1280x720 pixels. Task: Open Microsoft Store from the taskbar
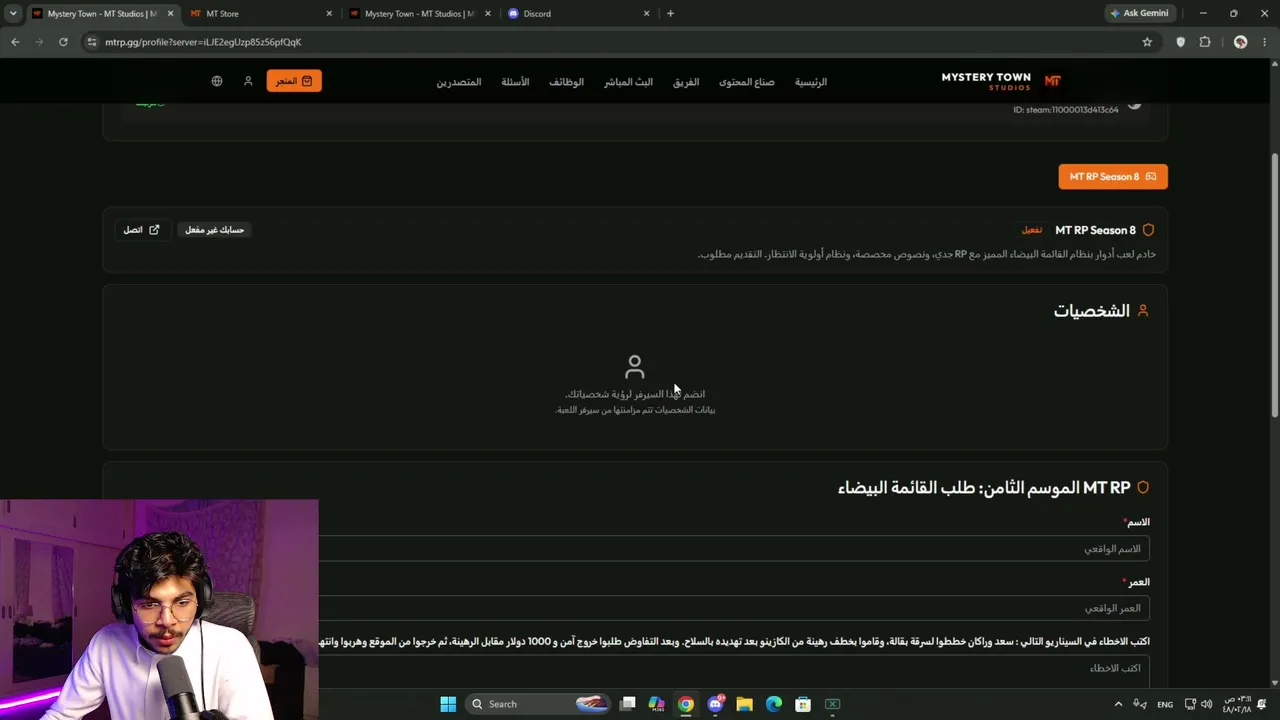click(803, 704)
